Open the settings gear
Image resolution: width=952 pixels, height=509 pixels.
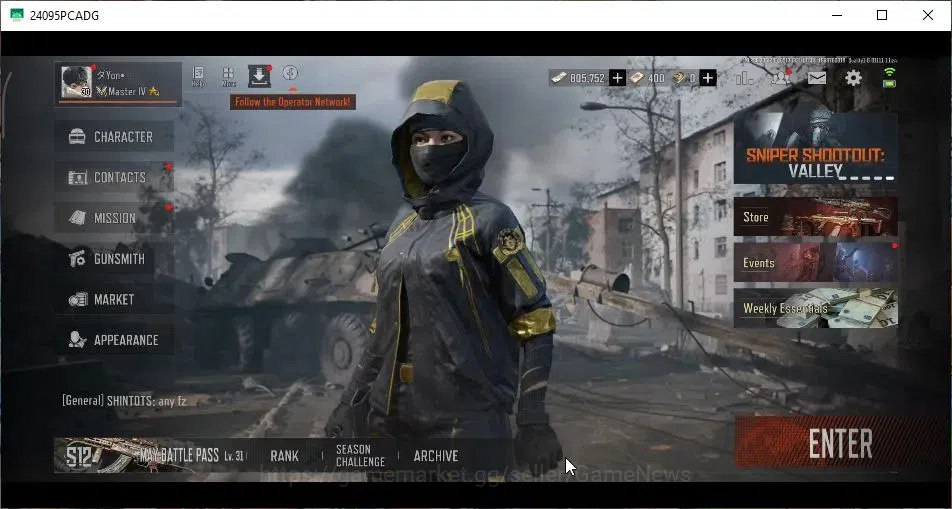point(853,78)
